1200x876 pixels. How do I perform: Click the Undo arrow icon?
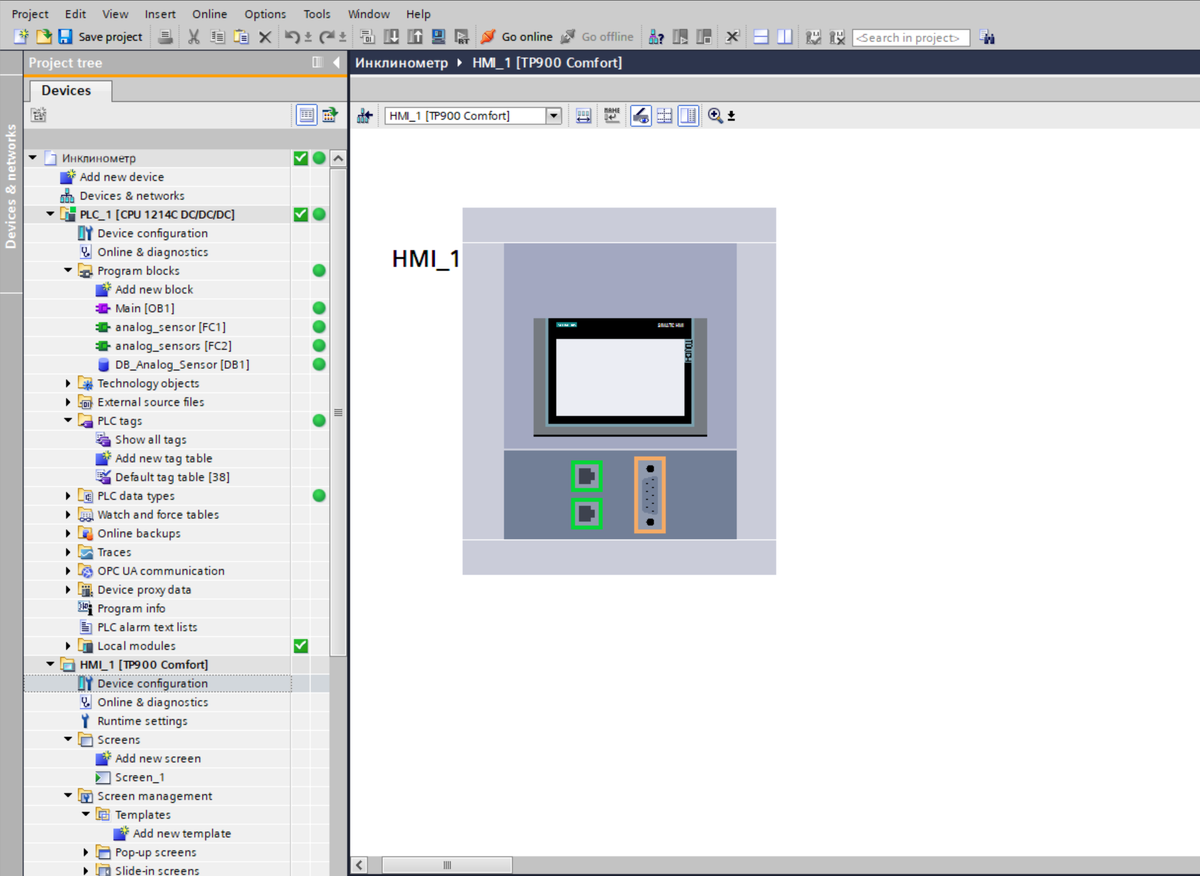tap(291, 37)
